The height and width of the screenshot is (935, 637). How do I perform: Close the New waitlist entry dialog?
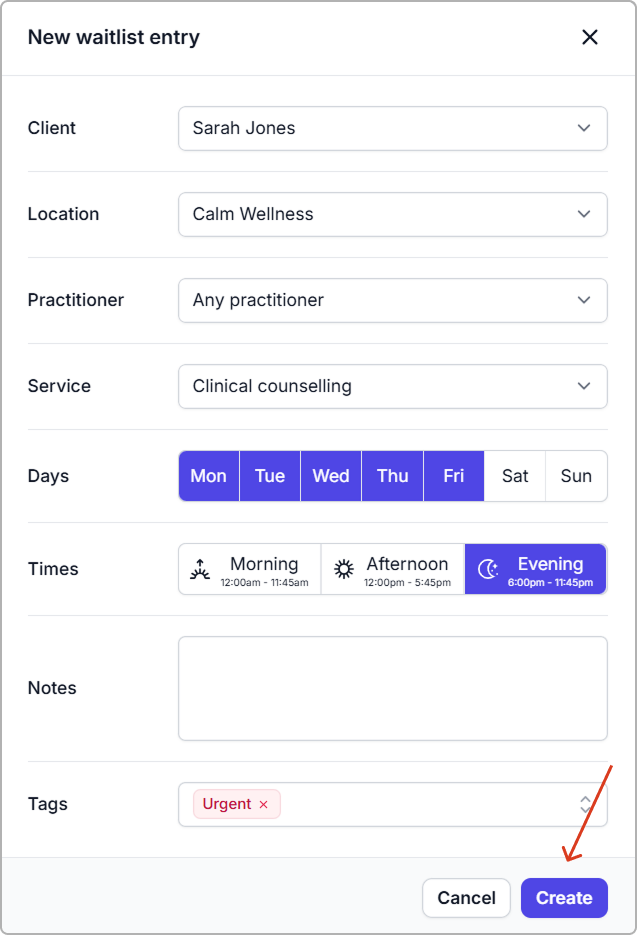point(590,37)
